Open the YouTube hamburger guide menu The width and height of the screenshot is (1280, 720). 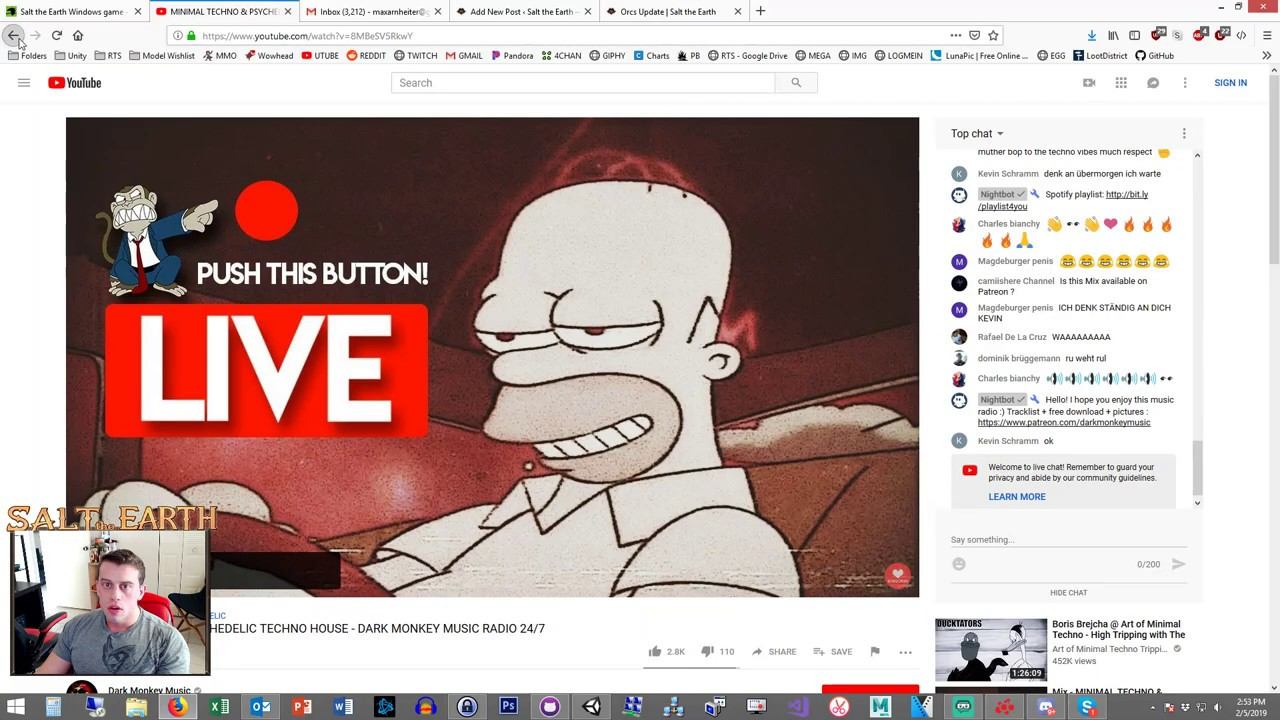(24, 83)
